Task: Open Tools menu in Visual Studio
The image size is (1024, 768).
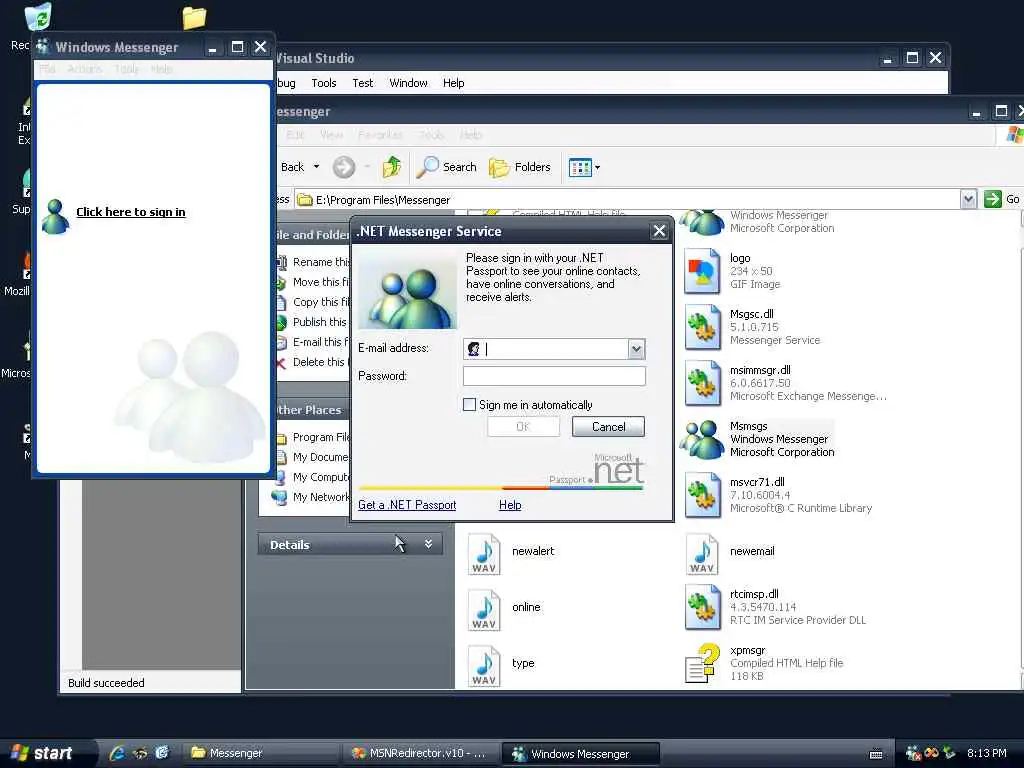Action: (x=324, y=83)
